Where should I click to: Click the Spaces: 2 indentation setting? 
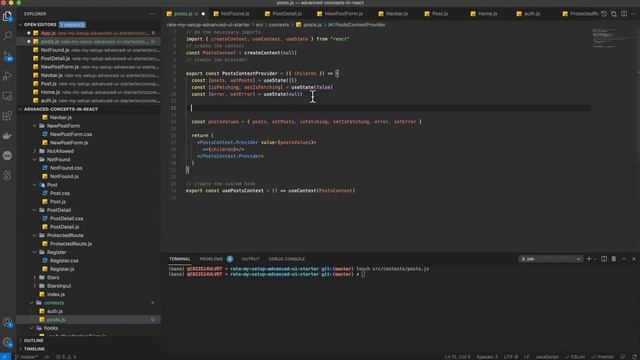pos(487,357)
